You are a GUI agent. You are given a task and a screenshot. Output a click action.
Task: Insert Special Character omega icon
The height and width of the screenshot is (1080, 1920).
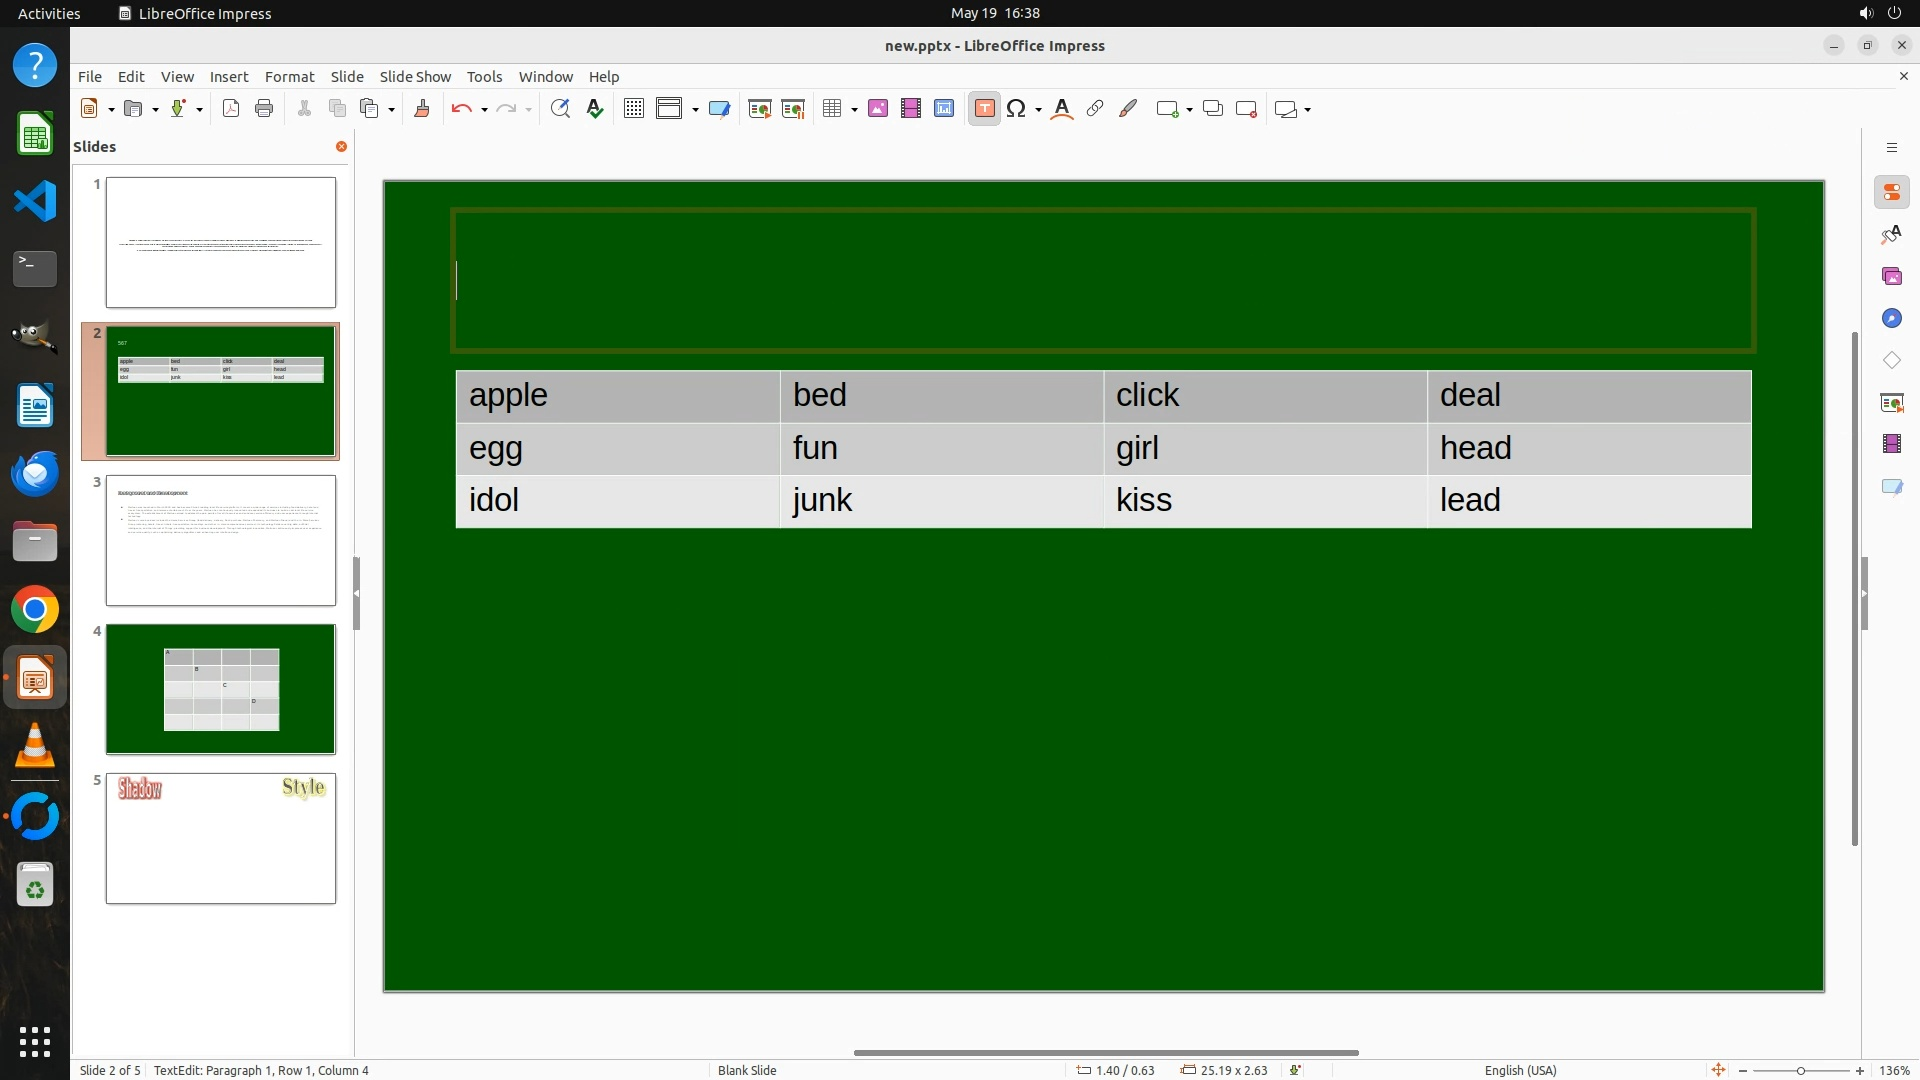click(1016, 109)
